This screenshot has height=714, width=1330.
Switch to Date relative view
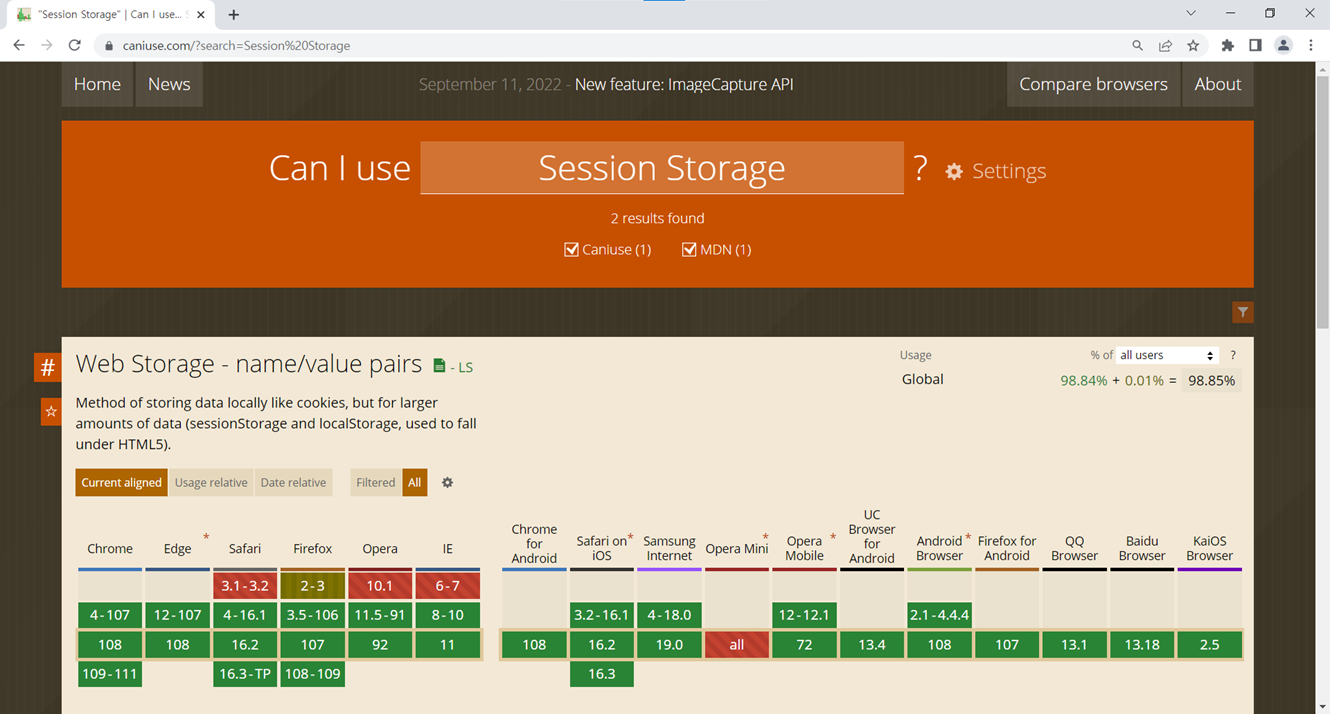[293, 482]
